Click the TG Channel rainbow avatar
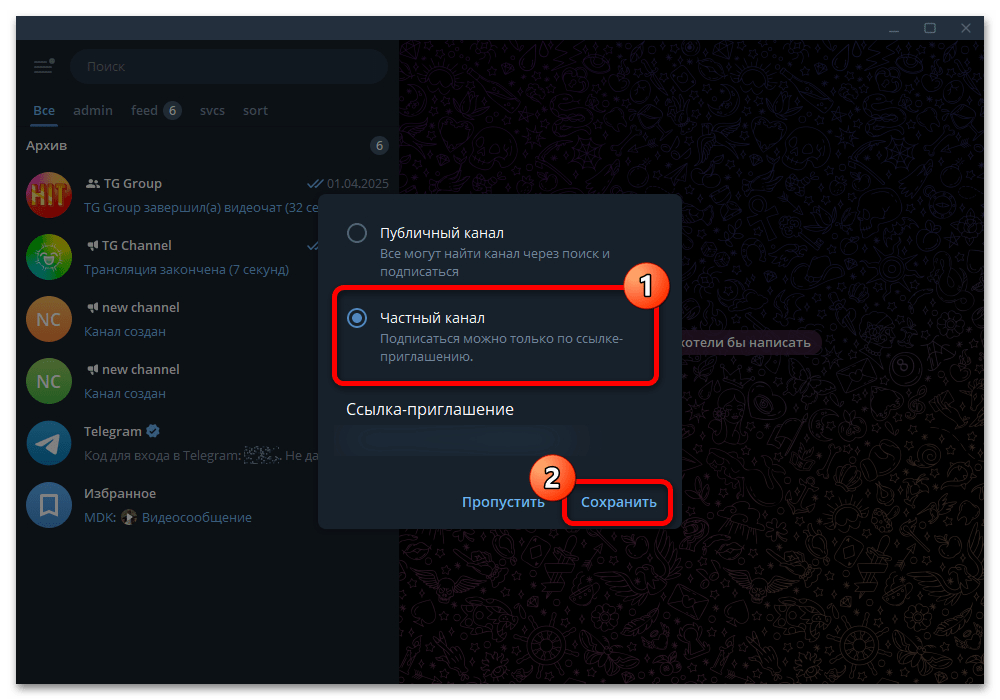This screenshot has width=1000, height=700. coord(48,257)
